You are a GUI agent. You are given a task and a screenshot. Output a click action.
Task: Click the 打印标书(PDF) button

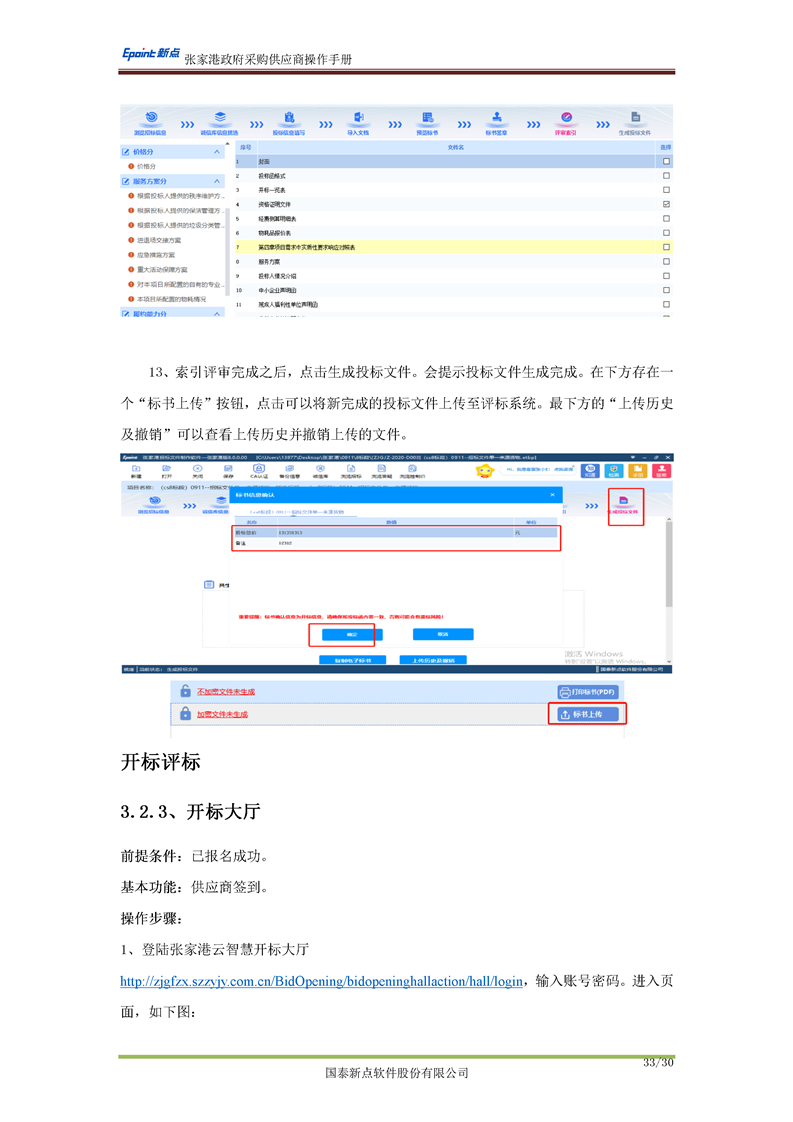click(x=588, y=692)
